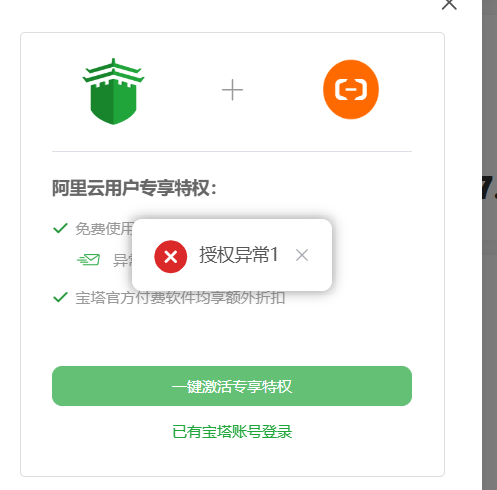Click the 阿里云用户专享特权 heading

tap(134, 188)
